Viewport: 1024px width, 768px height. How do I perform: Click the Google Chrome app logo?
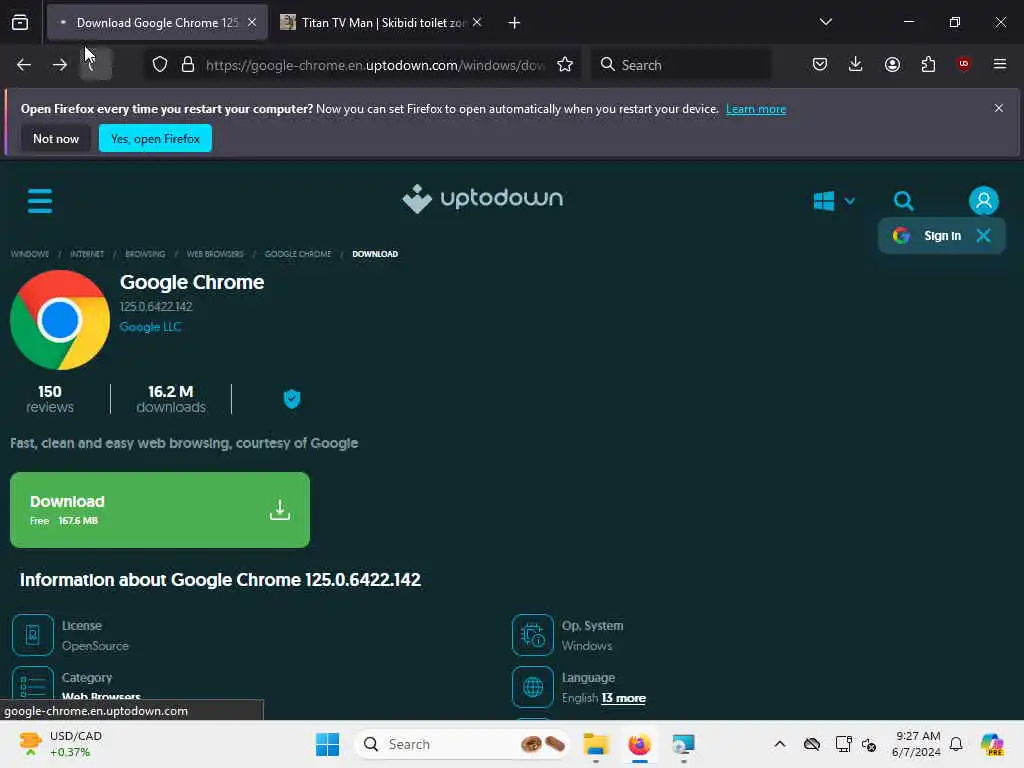click(60, 320)
